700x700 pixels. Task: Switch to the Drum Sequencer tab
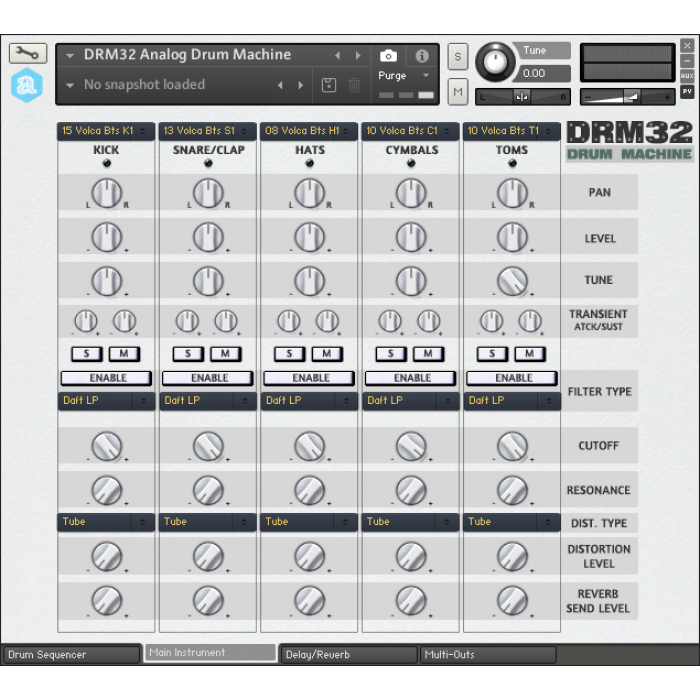coord(71,655)
